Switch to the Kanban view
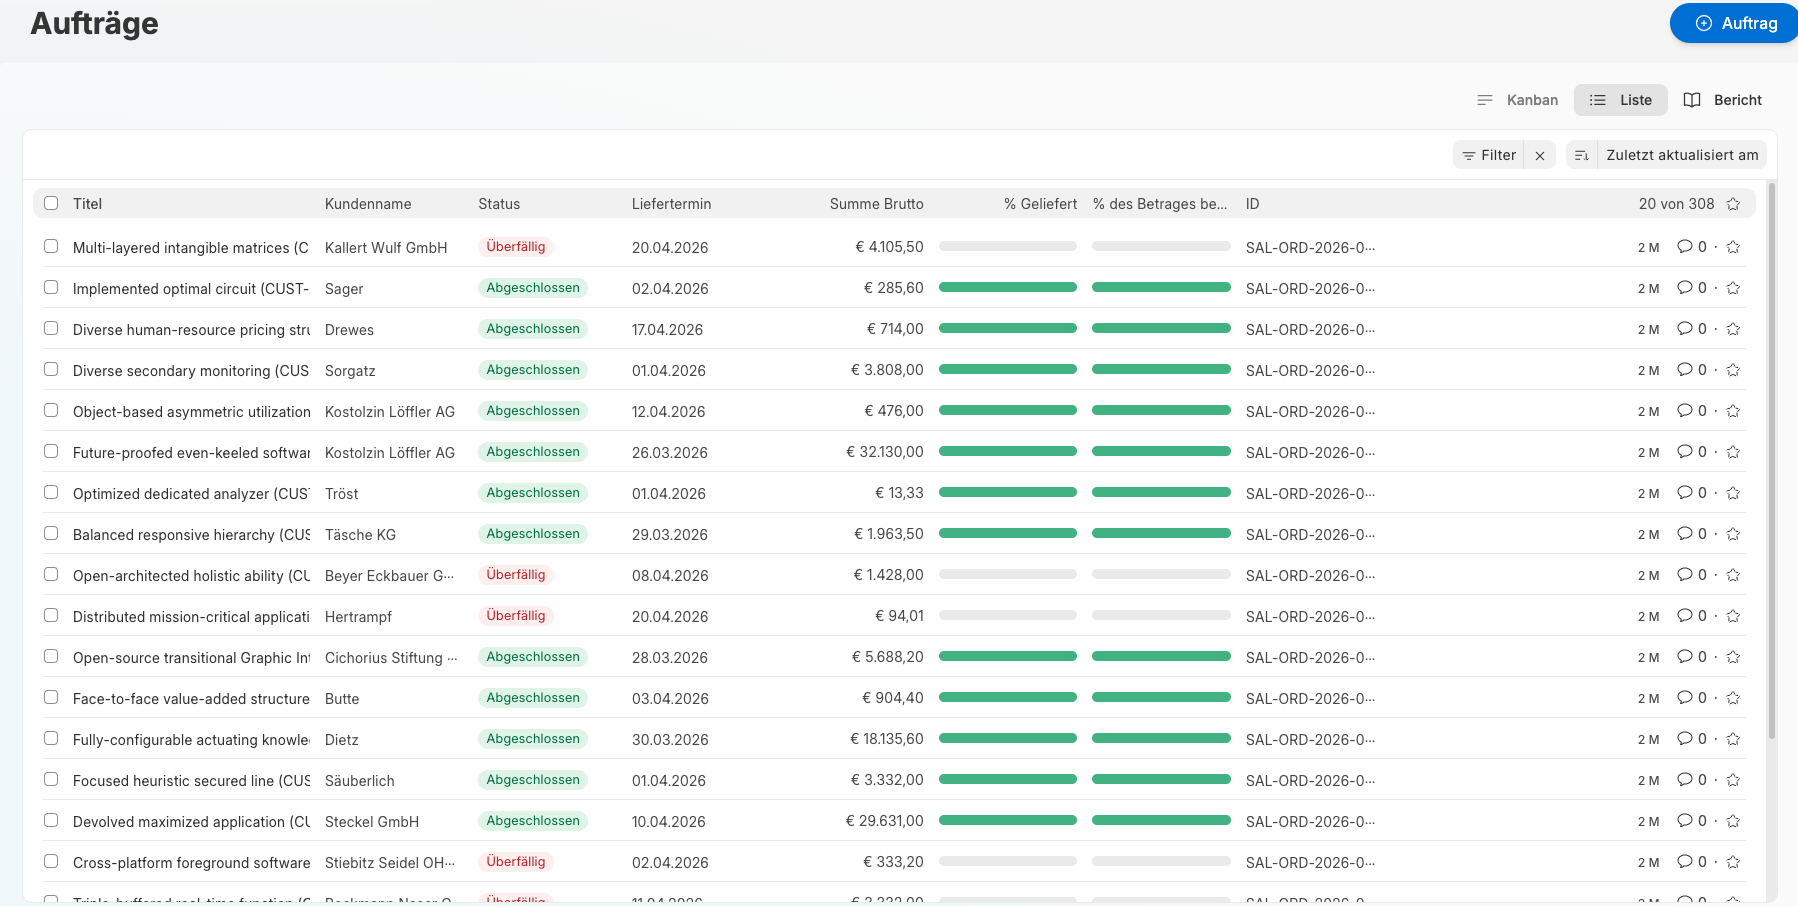 point(1517,100)
